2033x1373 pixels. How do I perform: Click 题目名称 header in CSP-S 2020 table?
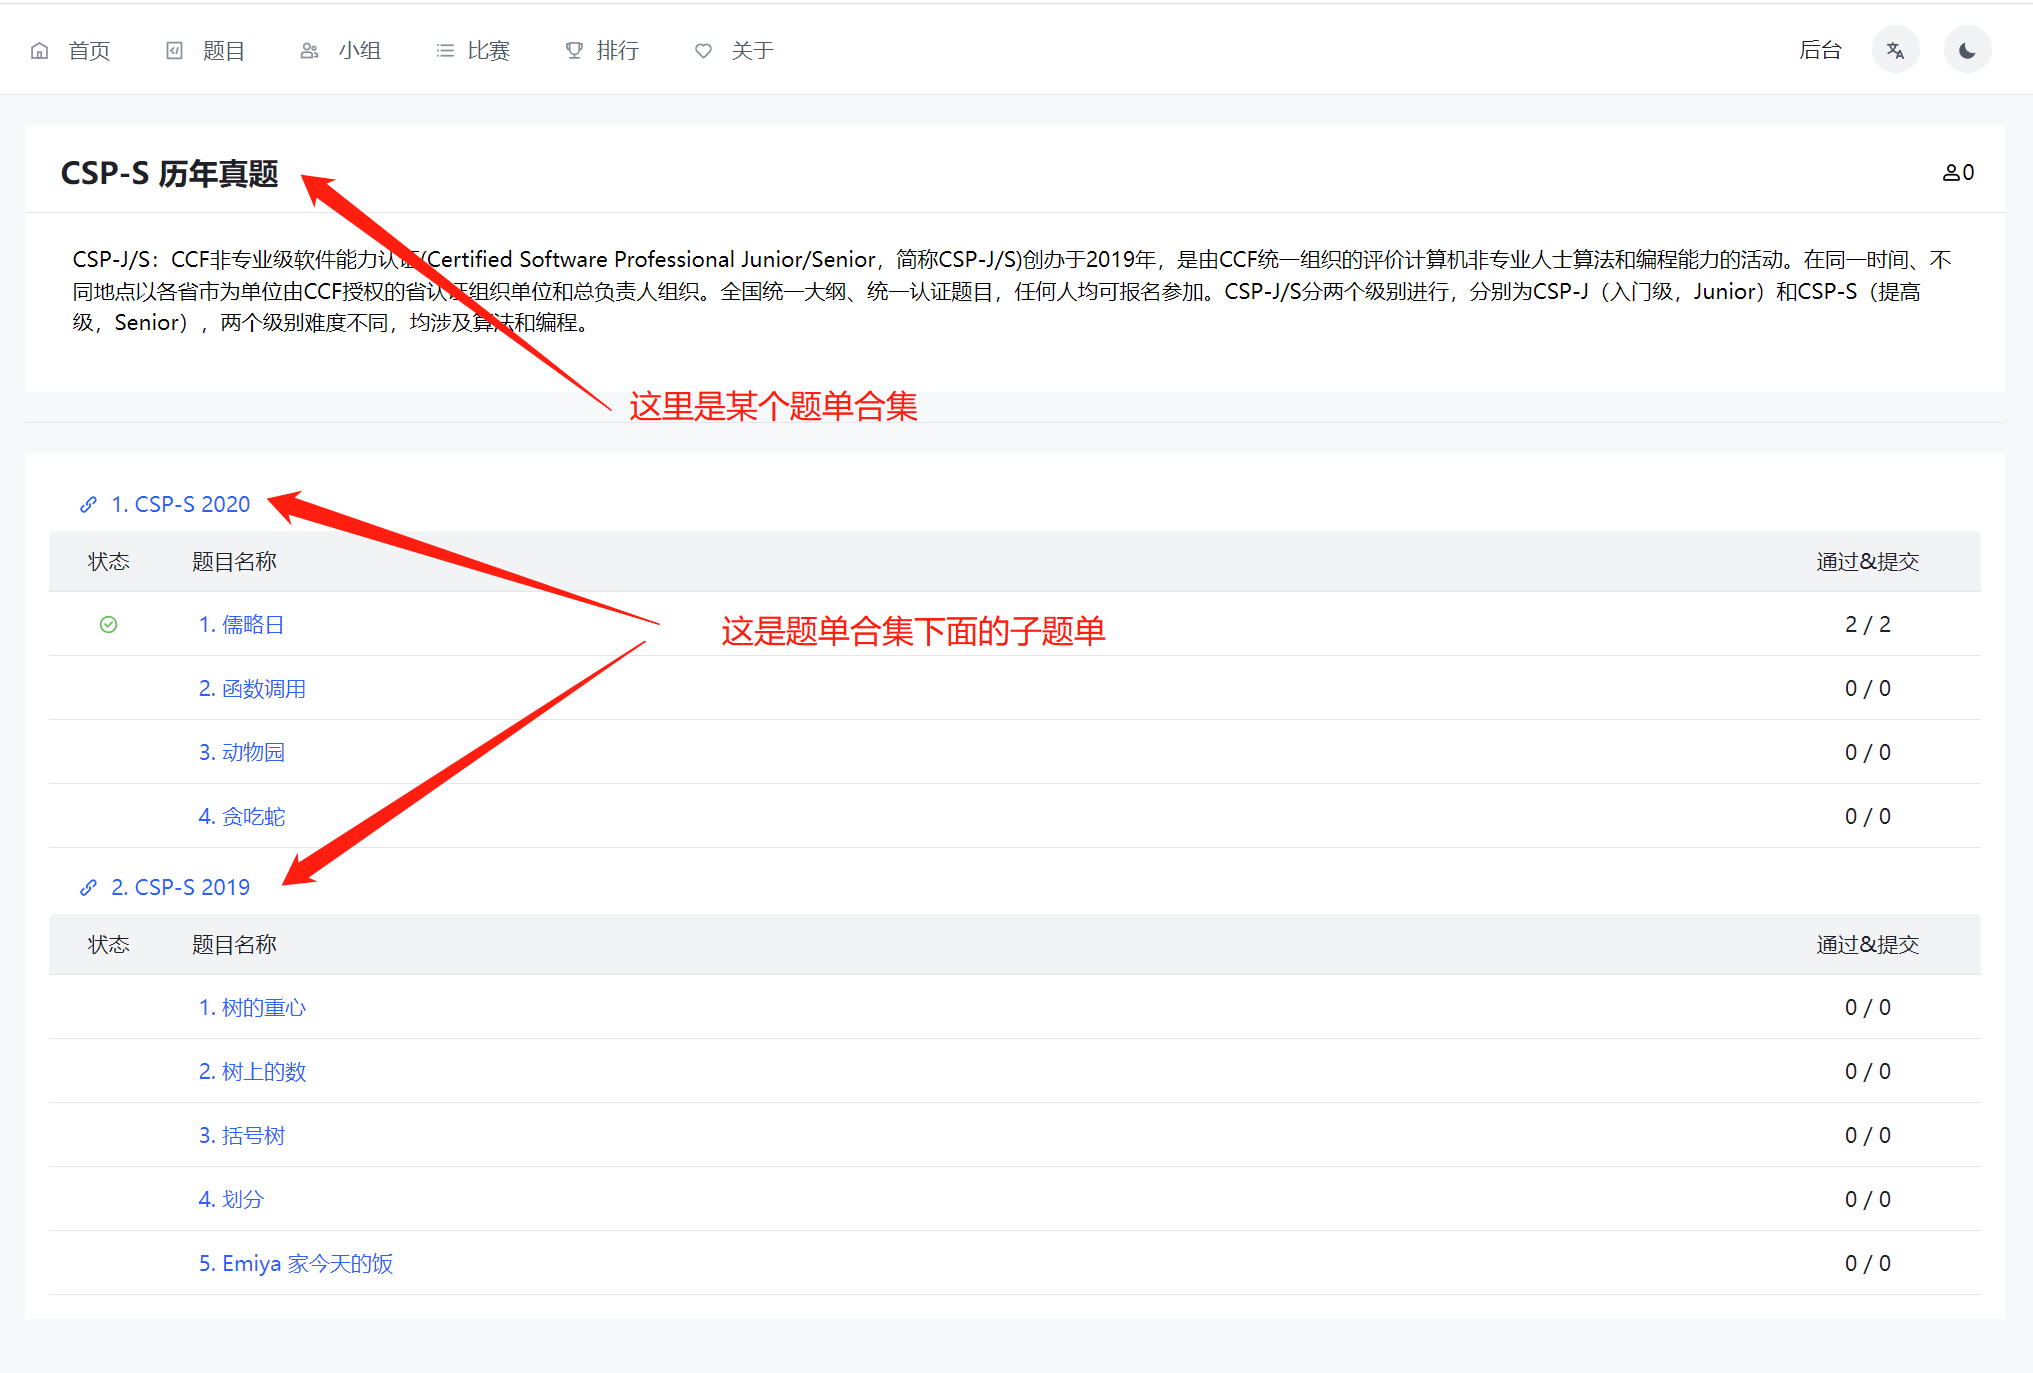point(234,562)
